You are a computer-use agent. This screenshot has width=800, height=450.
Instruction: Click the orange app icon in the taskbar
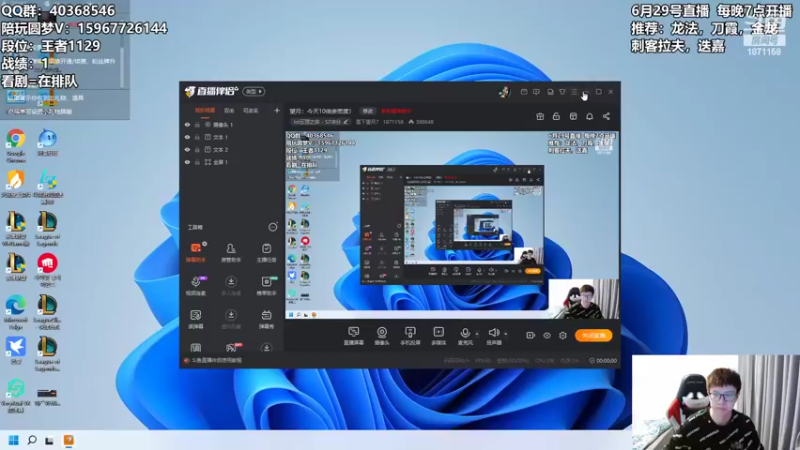[x=68, y=440]
